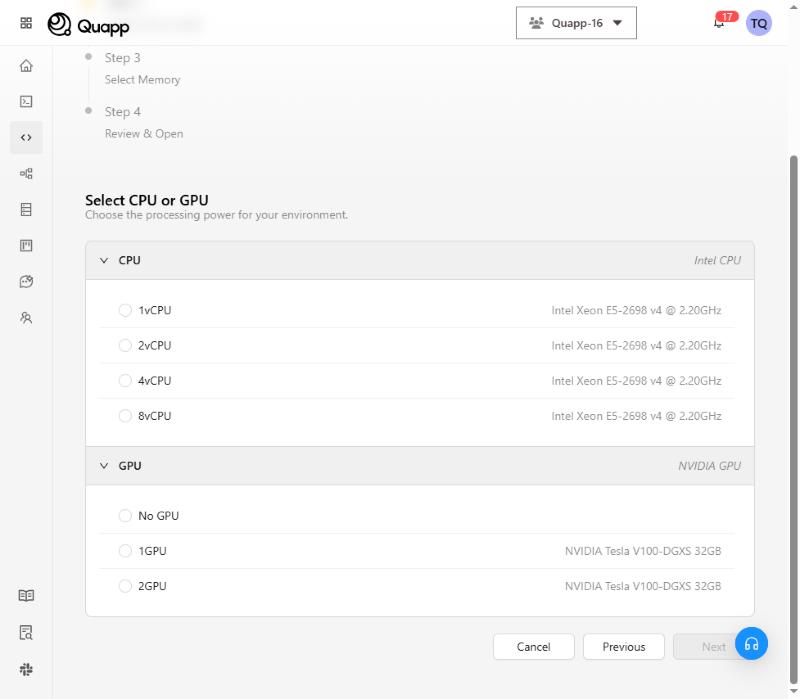Open the Slack icon in sidebar
The height and width of the screenshot is (699, 800).
pos(26,669)
